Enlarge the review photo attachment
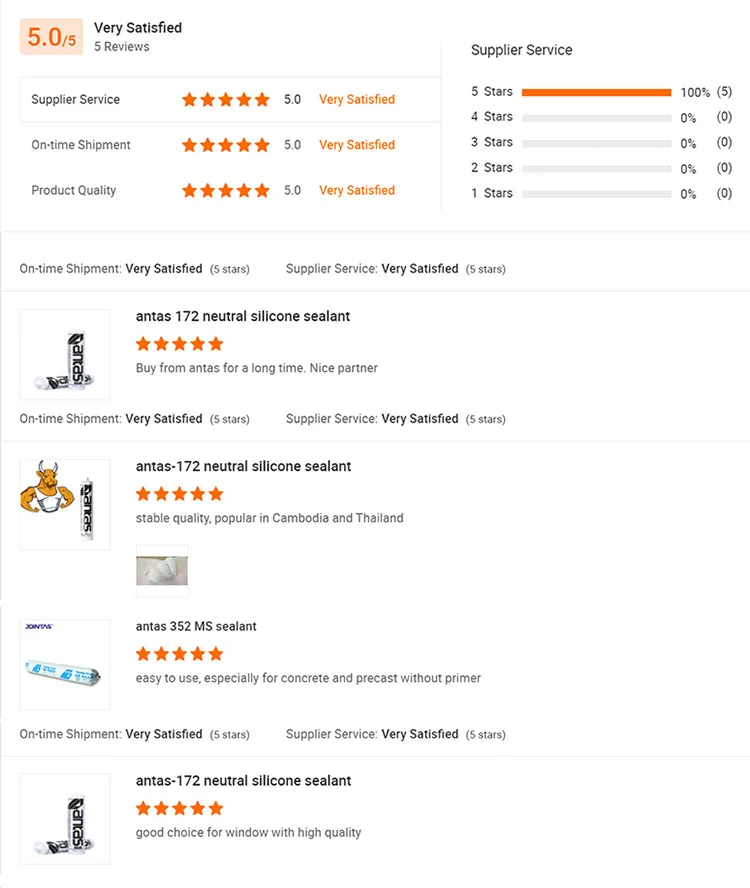Screen dimensions: 750x888 coord(162,570)
